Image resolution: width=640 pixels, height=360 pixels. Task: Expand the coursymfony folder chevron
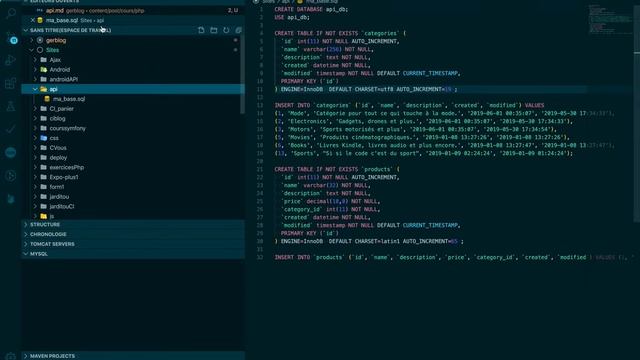point(36,128)
